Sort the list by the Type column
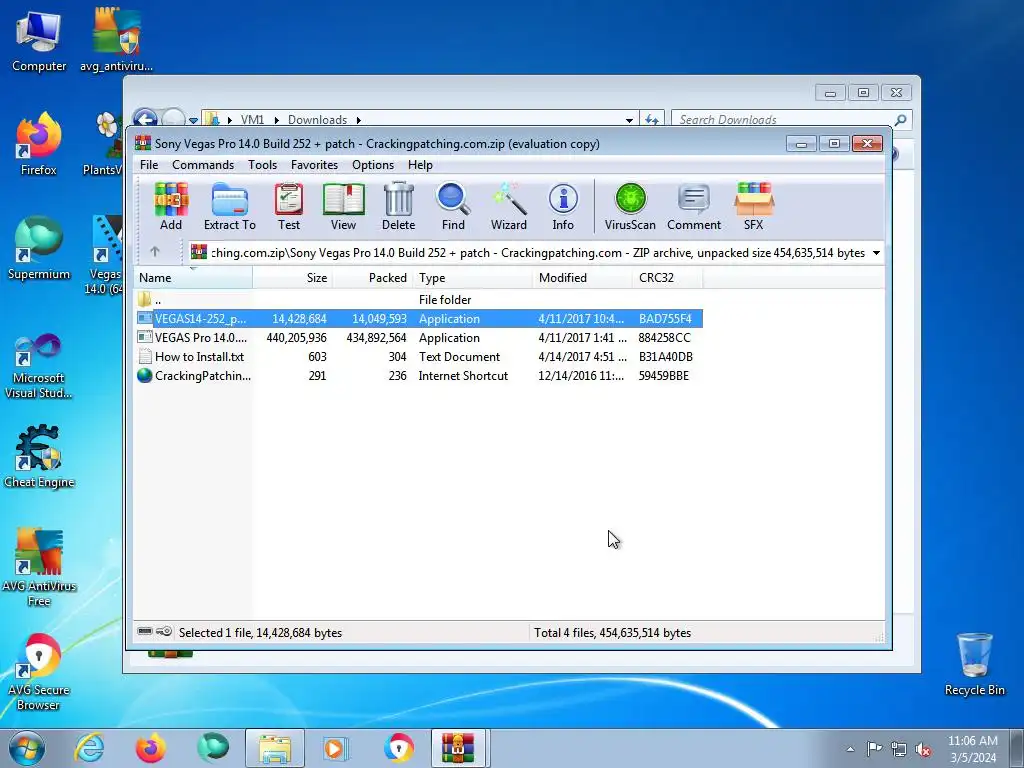This screenshot has width=1024, height=768. click(473, 278)
